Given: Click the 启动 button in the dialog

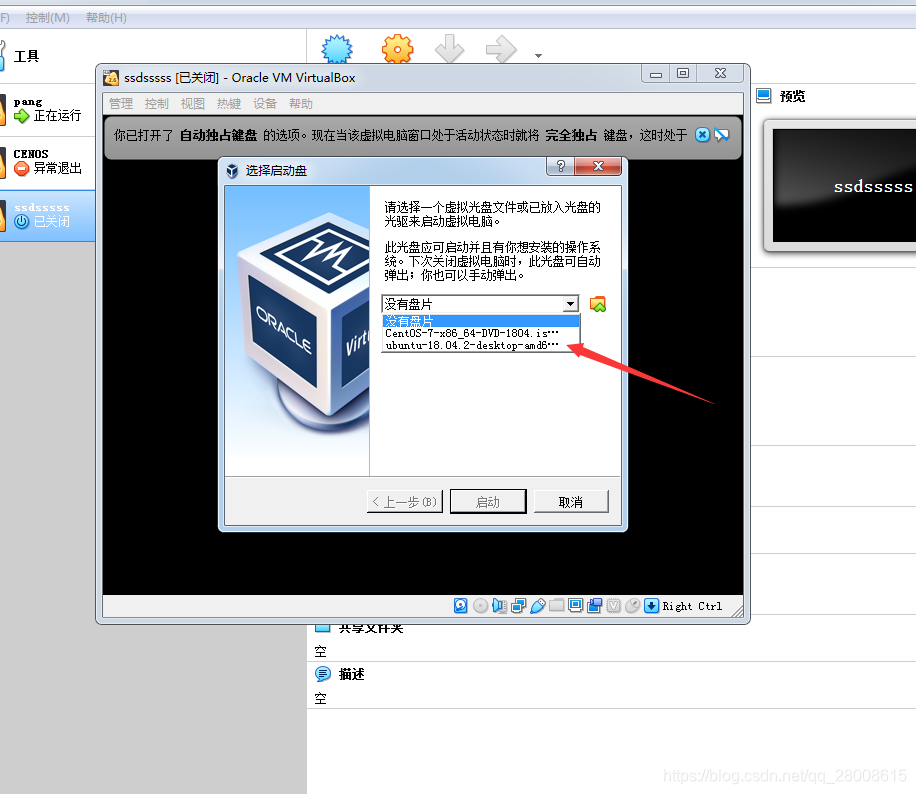Looking at the screenshot, I should [488, 502].
